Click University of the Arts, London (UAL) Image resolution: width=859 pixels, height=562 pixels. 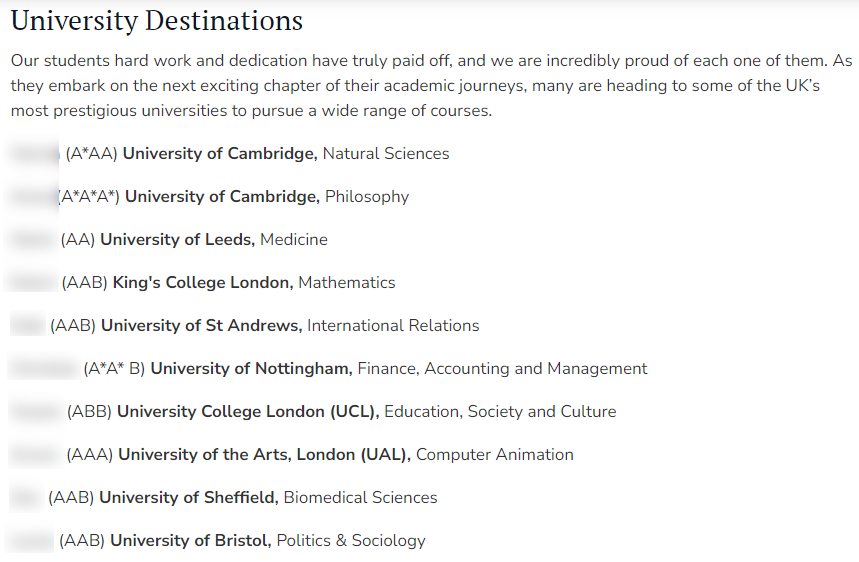264,455
